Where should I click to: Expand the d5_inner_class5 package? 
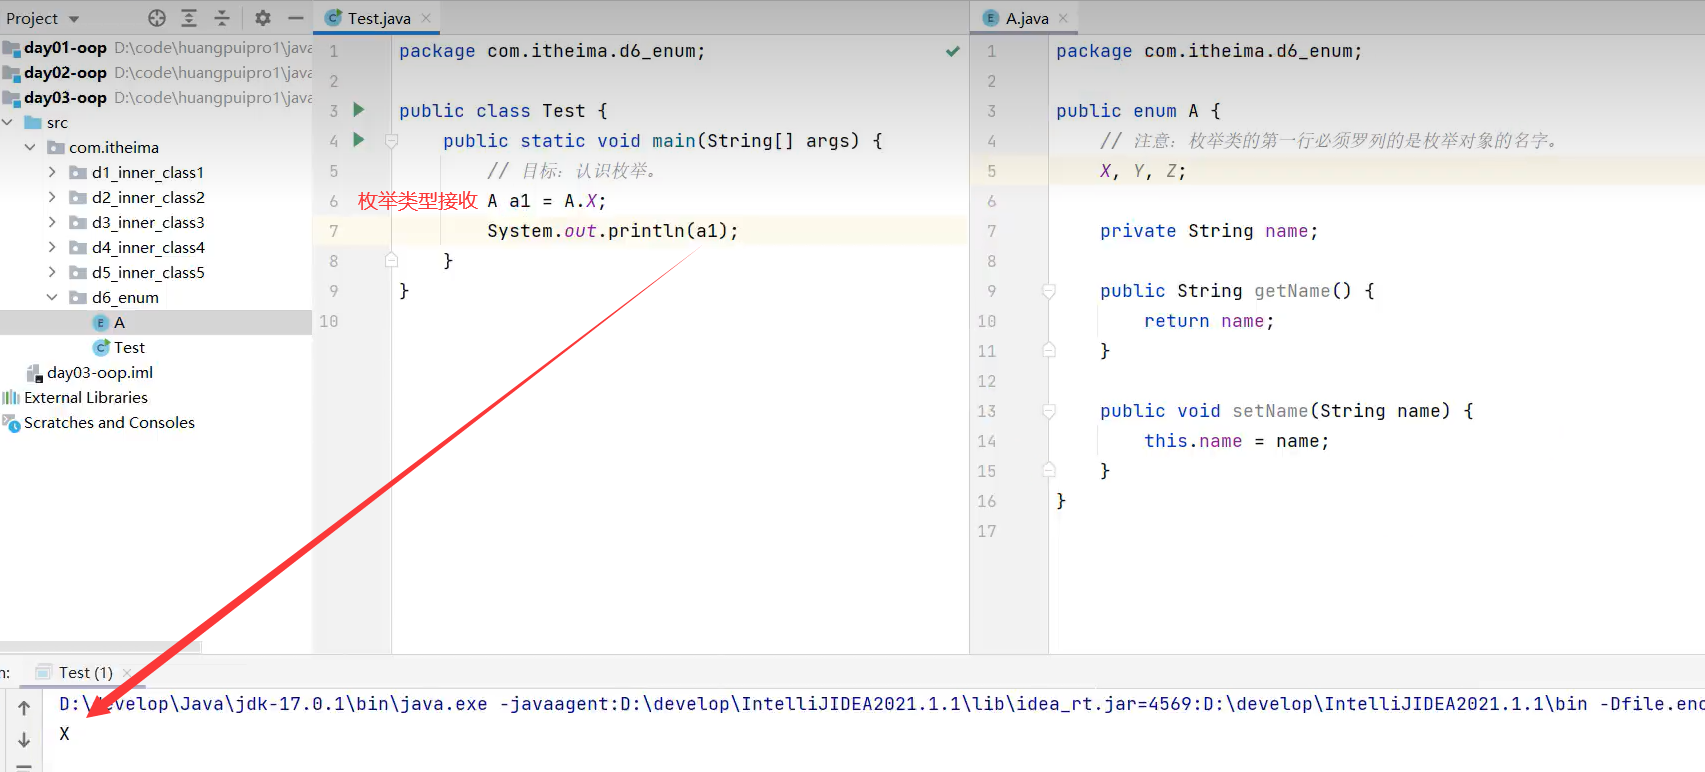52,272
